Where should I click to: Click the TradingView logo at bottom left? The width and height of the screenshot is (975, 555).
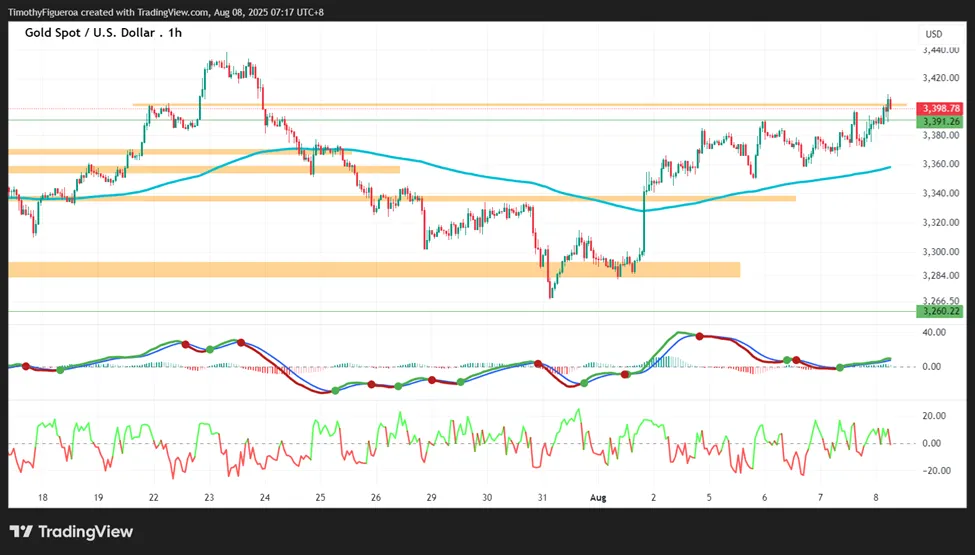pos(72,532)
